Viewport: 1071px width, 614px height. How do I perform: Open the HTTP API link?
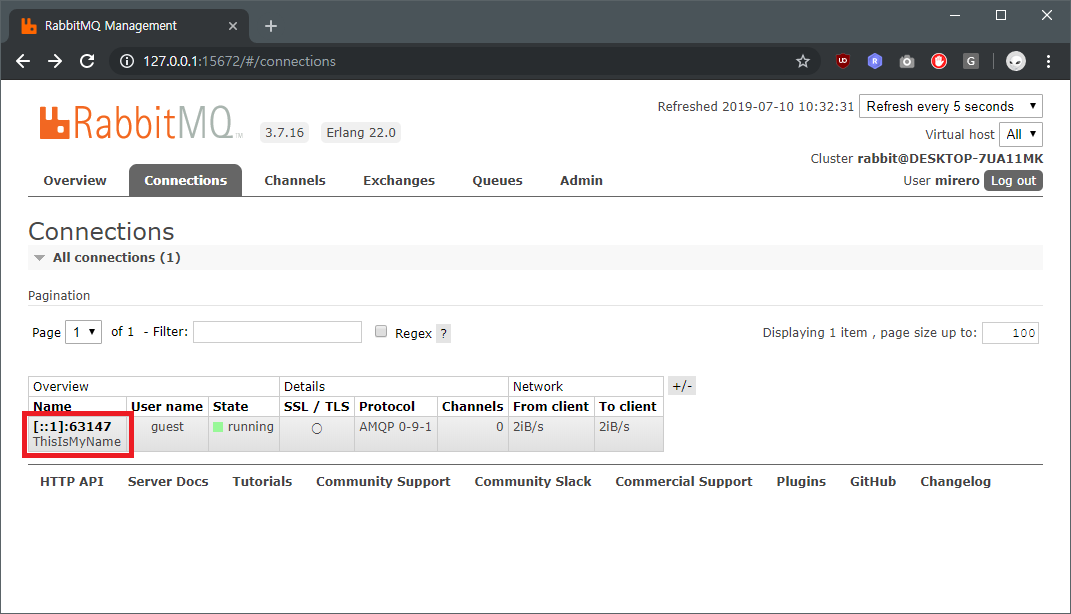[x=72, y=482]
